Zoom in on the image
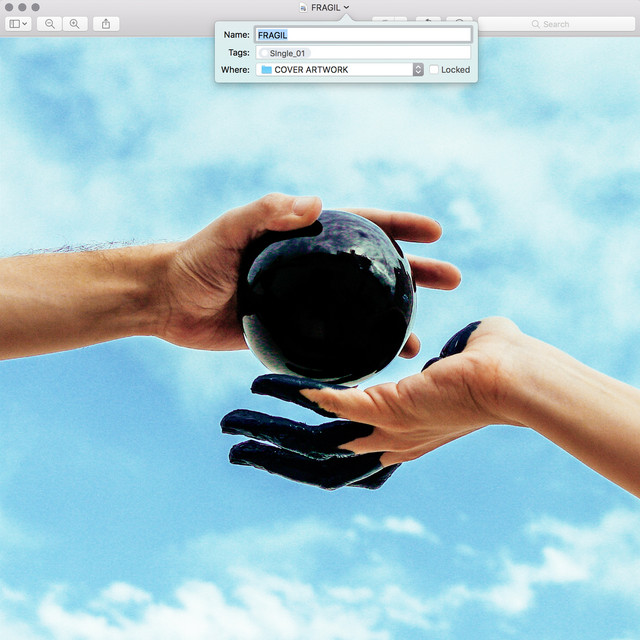 pyautogui.click(x=73, y=23)
